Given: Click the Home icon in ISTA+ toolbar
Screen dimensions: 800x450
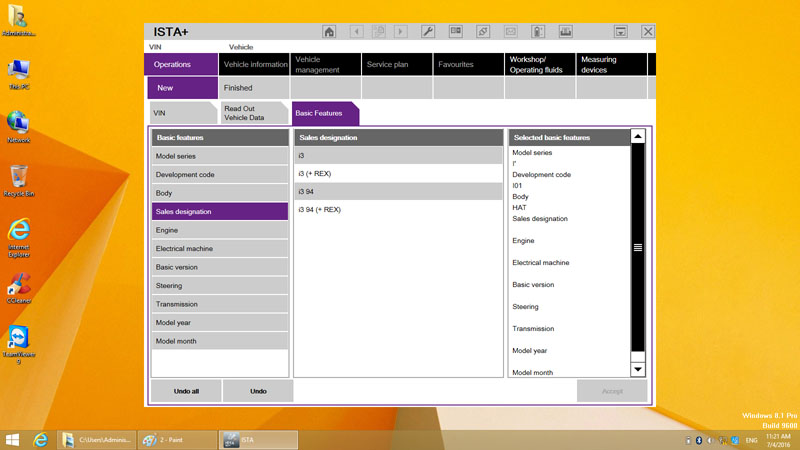Looking at the screenshot, I should pos(329,32).
